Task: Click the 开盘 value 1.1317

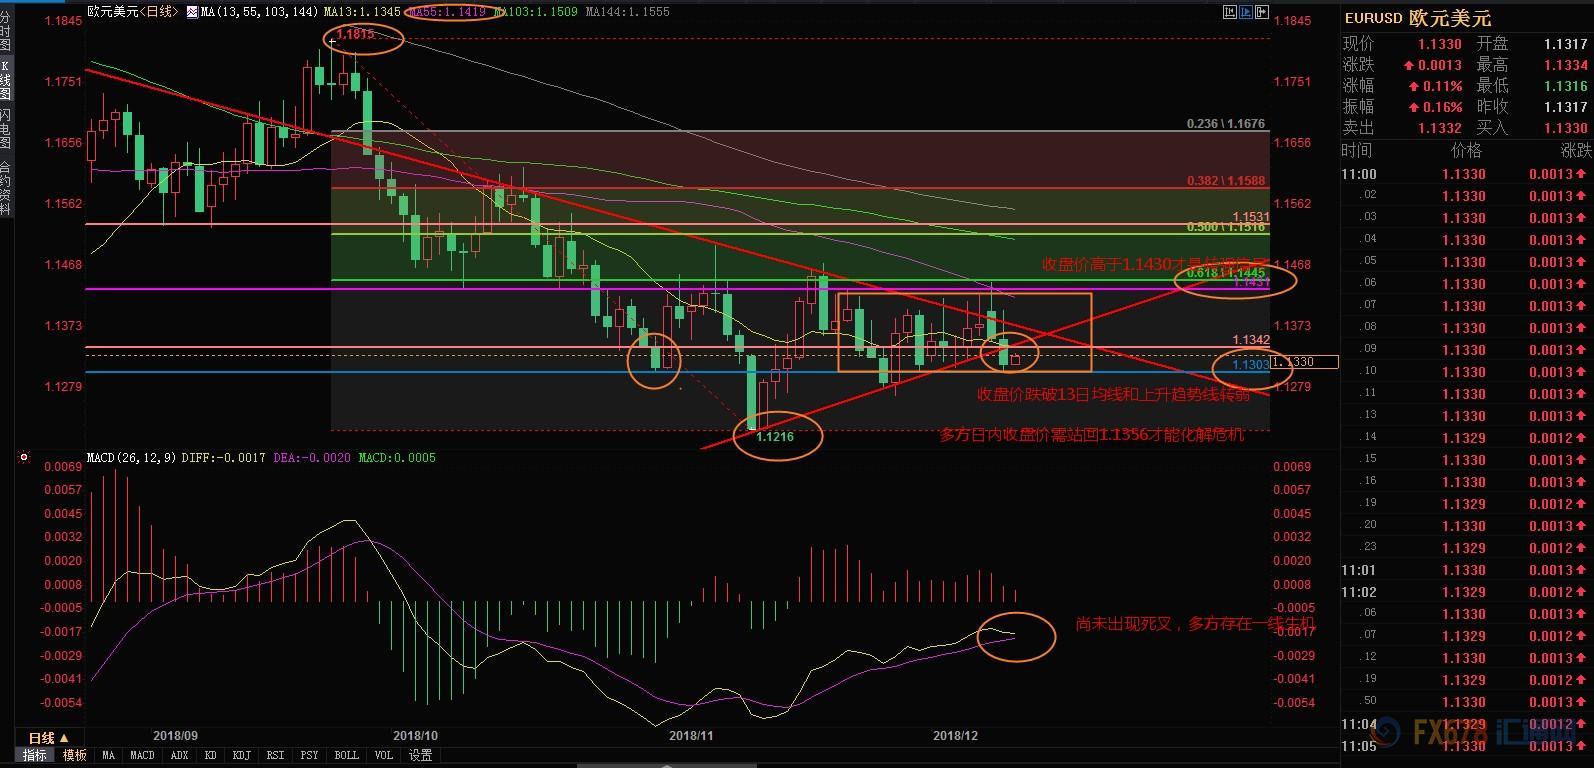Action: coord(1566,44)
